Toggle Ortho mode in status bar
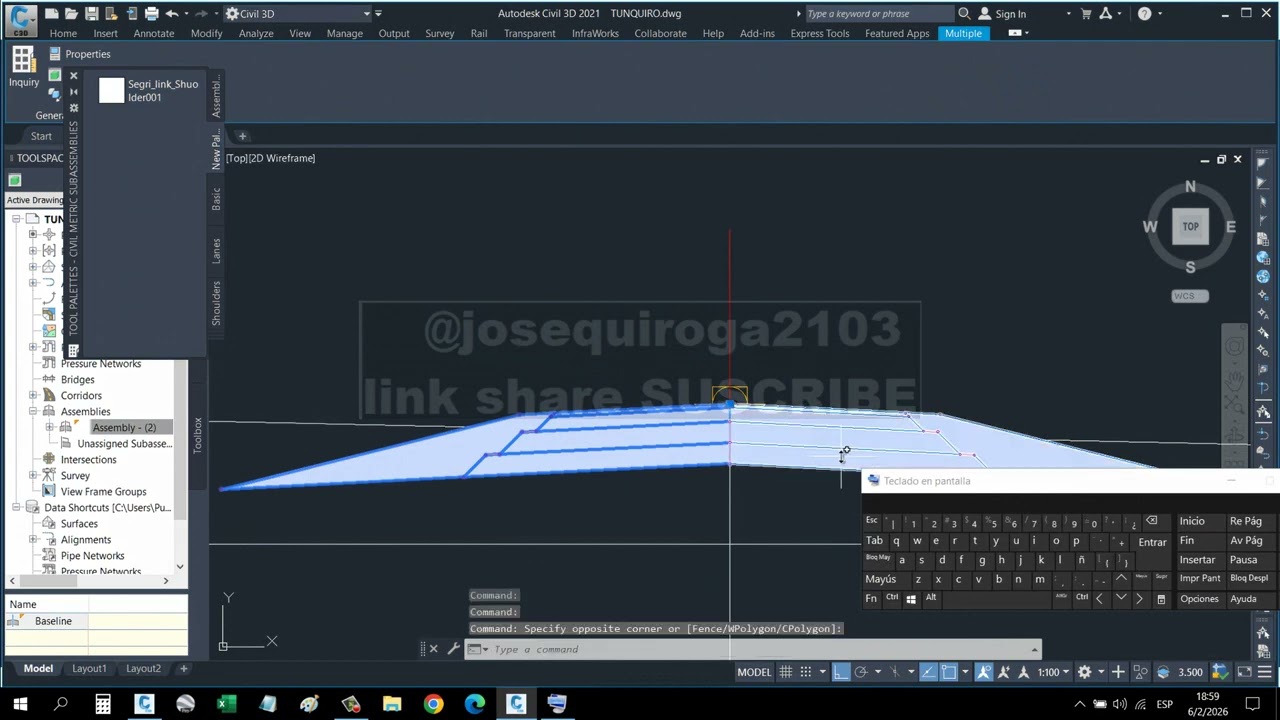1280x720 pixels. click(x=840, y=672)
